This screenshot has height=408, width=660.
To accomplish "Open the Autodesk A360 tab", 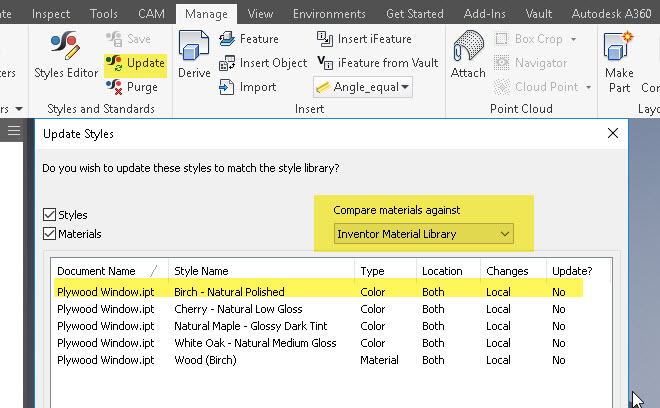I will tap(611, 14).
